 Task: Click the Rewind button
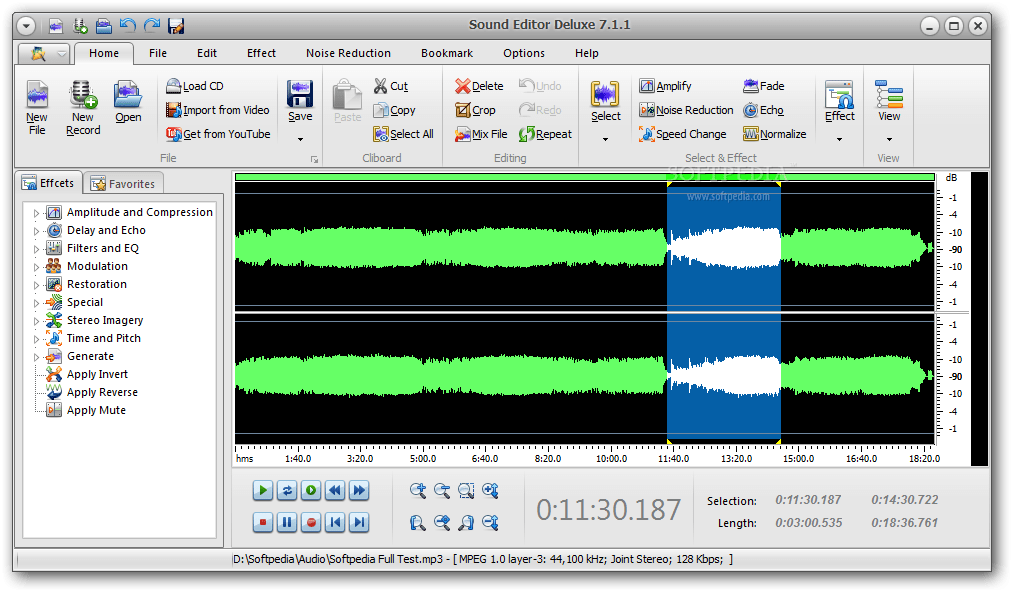click(335, 491)
